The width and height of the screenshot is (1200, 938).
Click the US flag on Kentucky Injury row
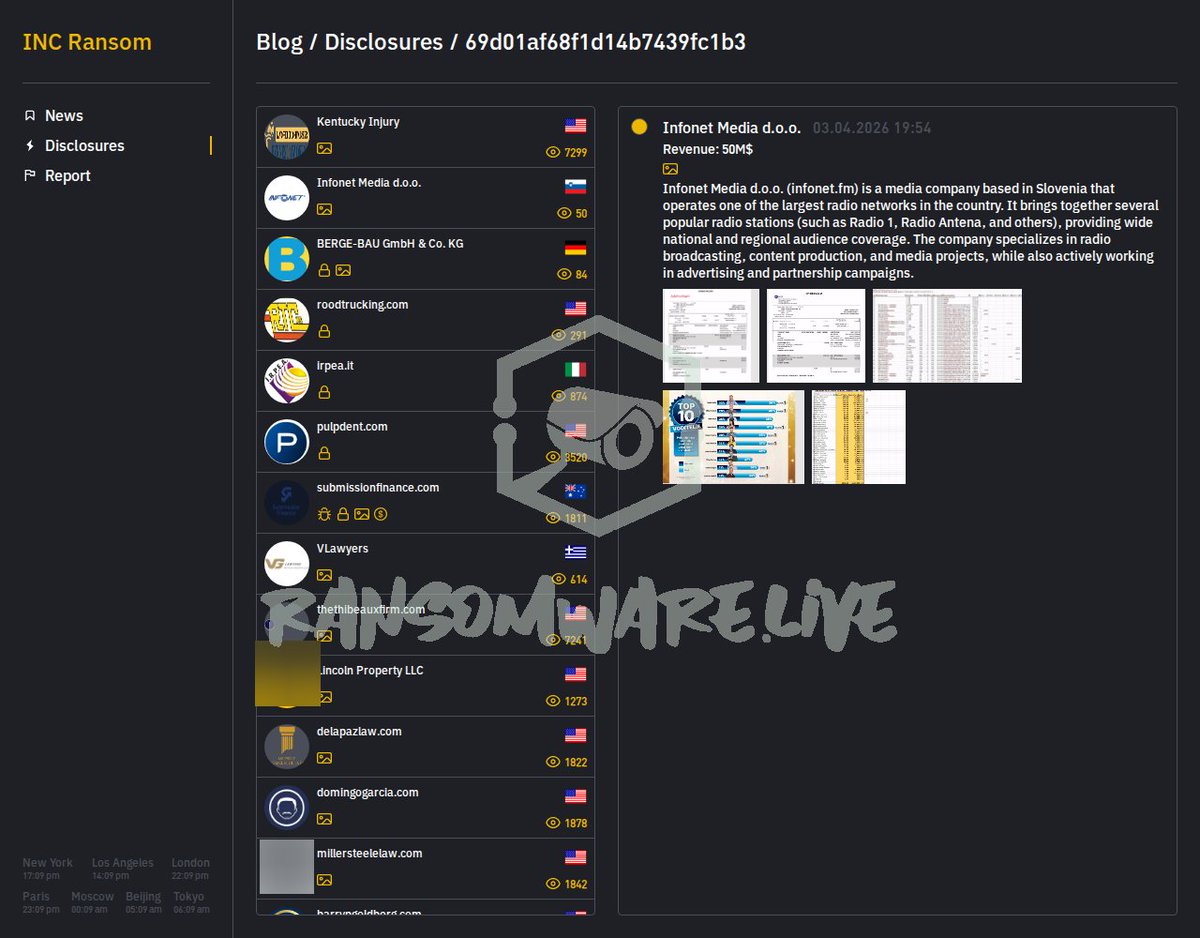[x=575, y=126]
